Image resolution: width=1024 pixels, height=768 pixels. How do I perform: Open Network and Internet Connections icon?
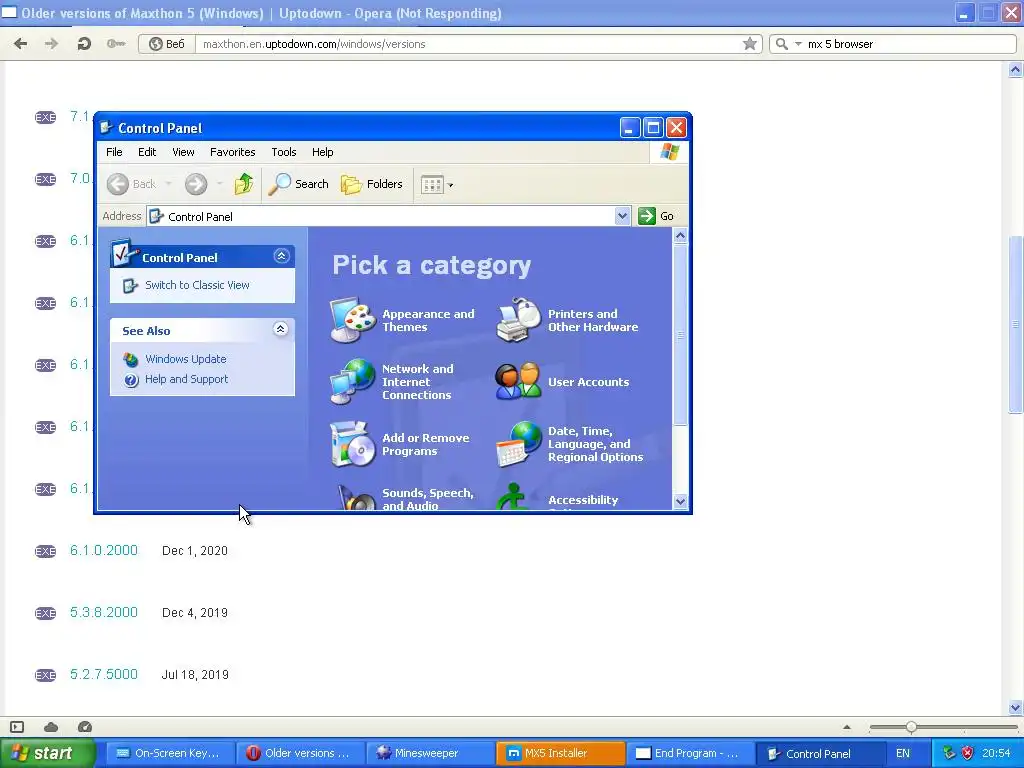tap(352, 381)
